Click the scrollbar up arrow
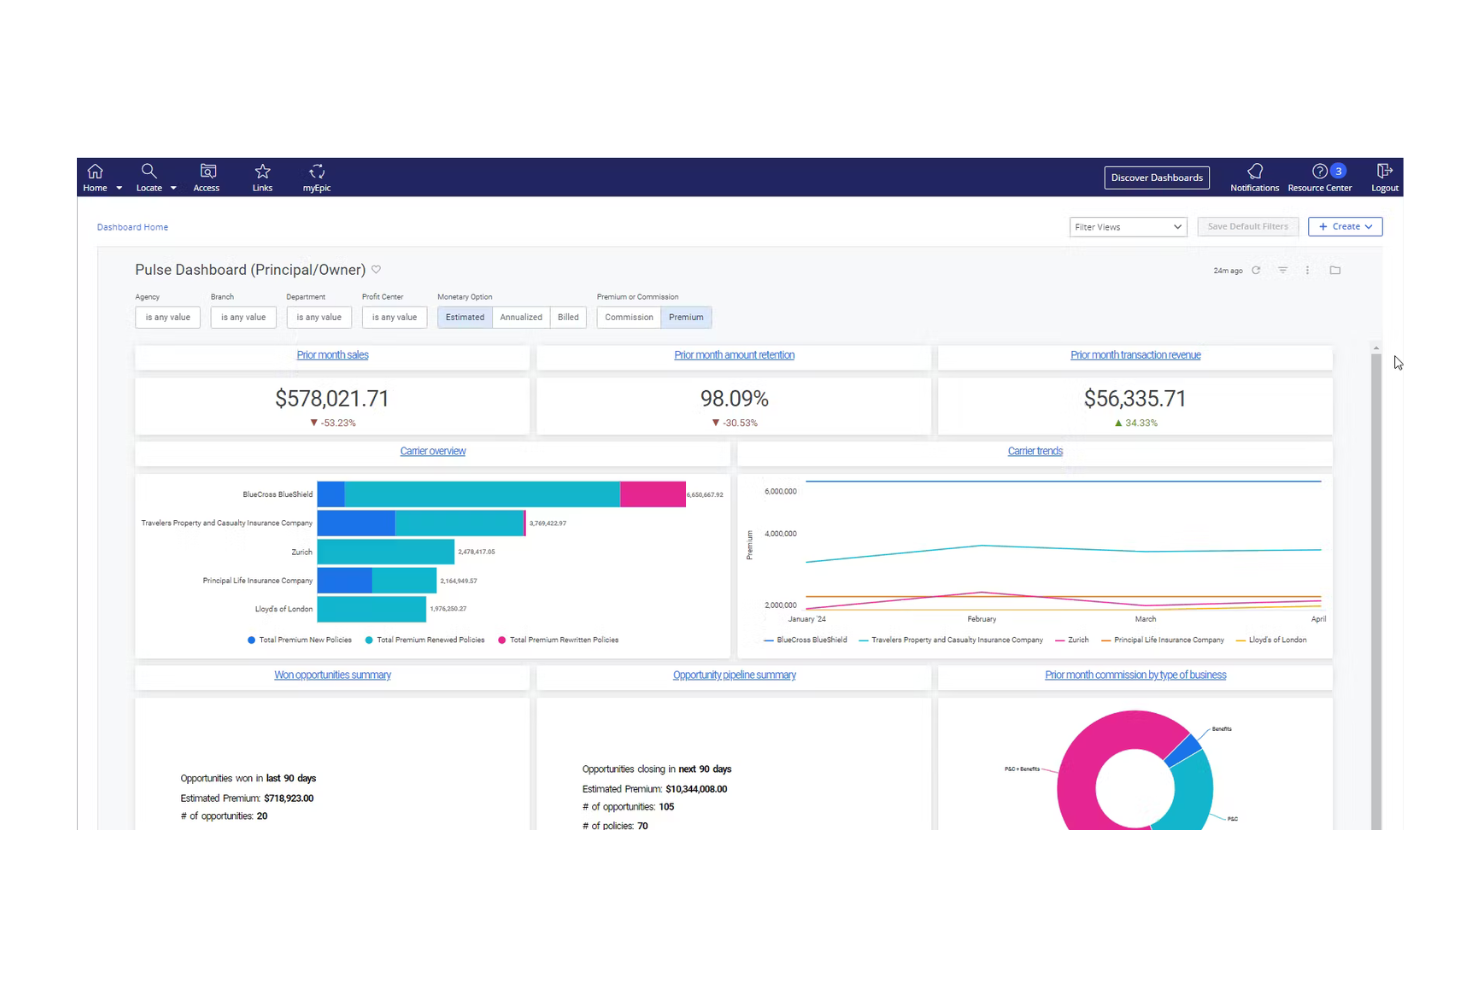The width and height of the screenshot is (1480, 987). (x=1376, y=348)
